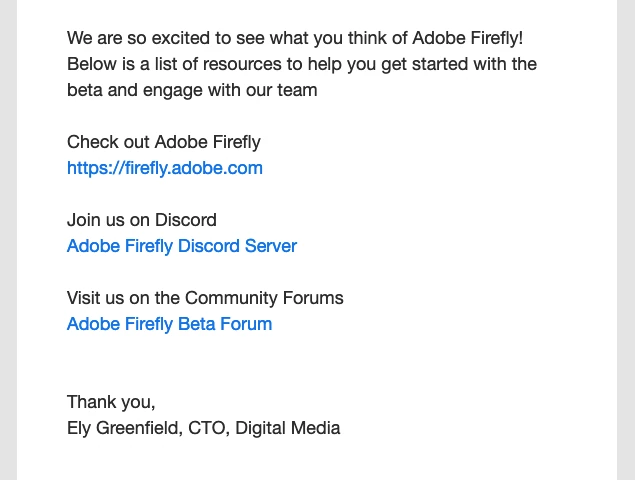Viewport: 635px width, 480px height.
Task: Click the "beta and engage with our team" line
Action: (191, 90)
